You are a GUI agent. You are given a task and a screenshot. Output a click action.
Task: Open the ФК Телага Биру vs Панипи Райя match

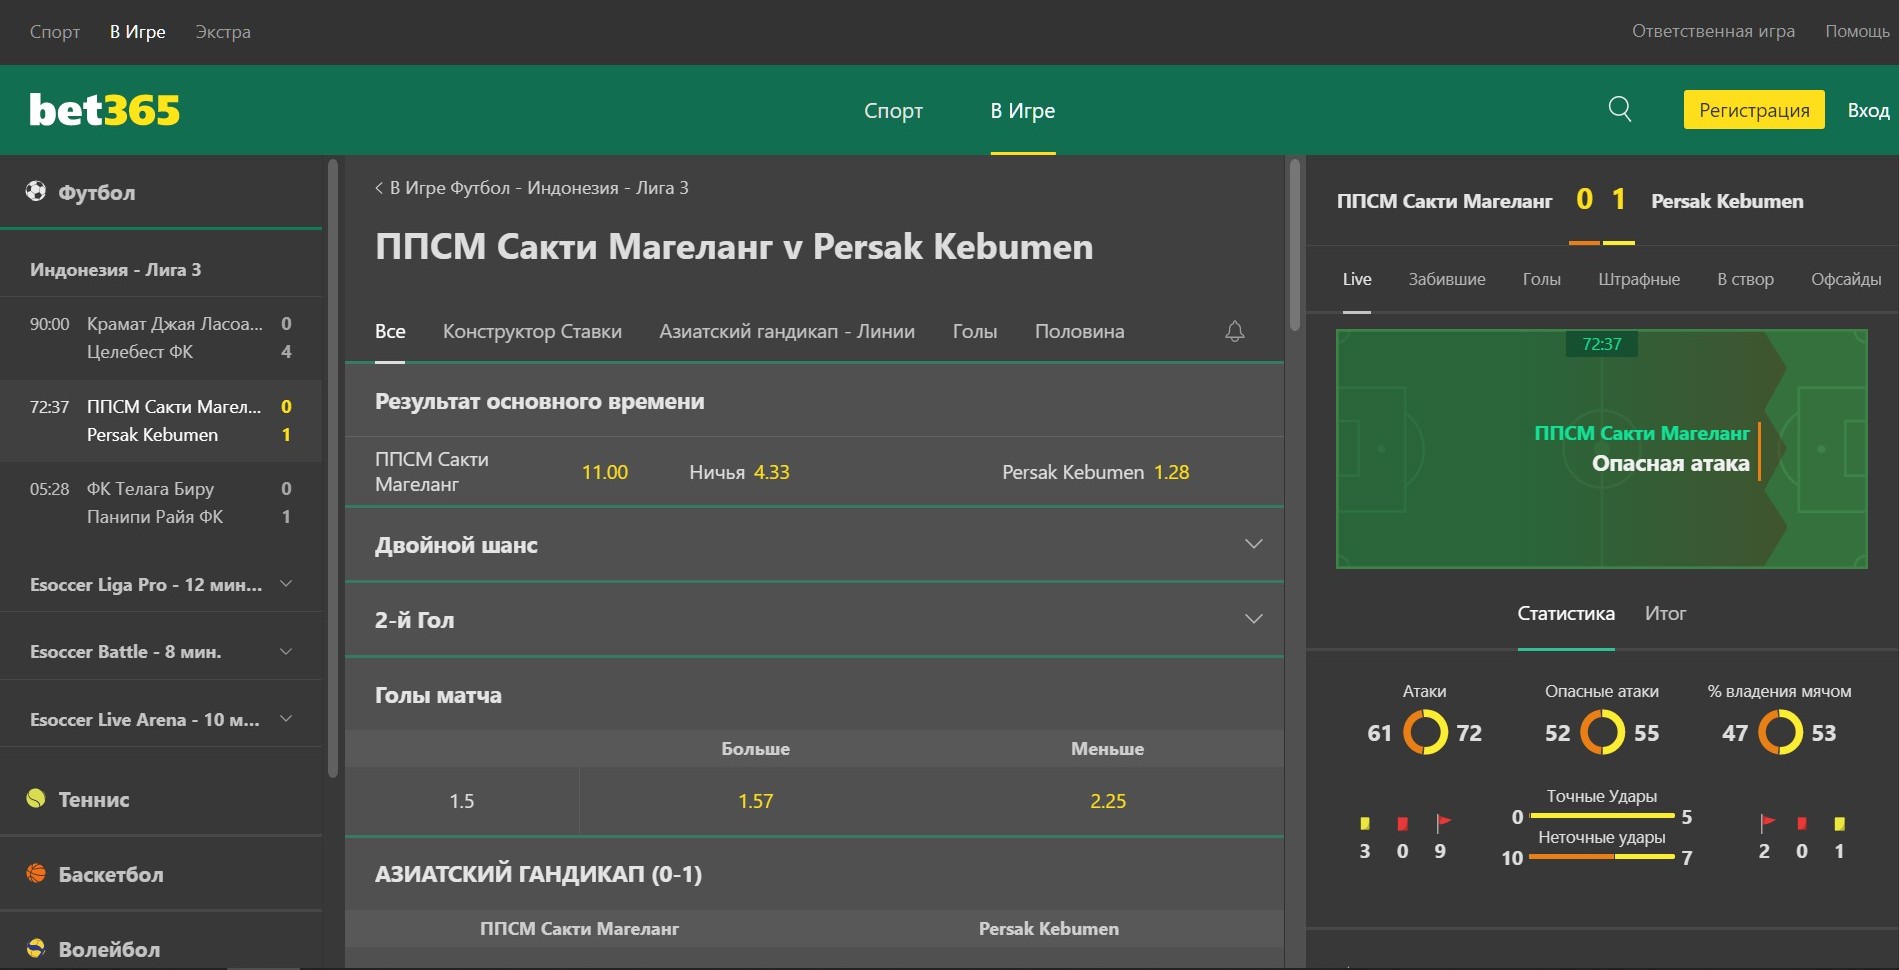tap(161, 503)
